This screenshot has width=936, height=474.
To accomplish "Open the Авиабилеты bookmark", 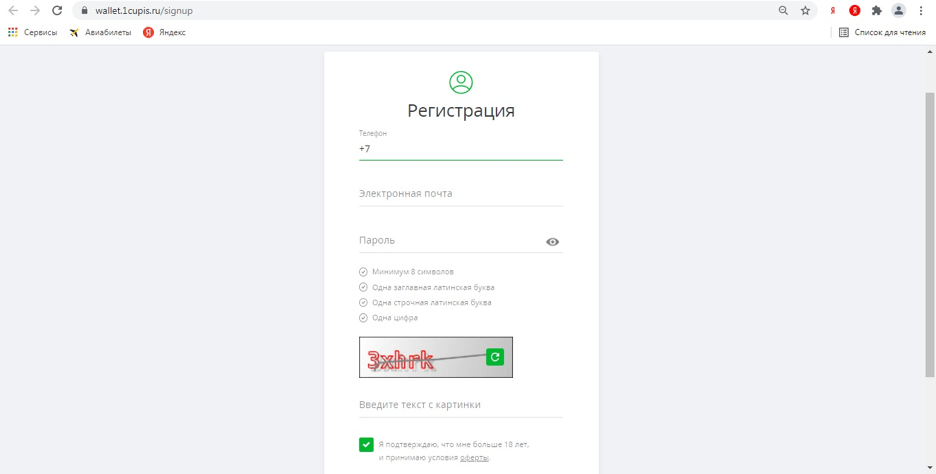I will pos(100,32).
